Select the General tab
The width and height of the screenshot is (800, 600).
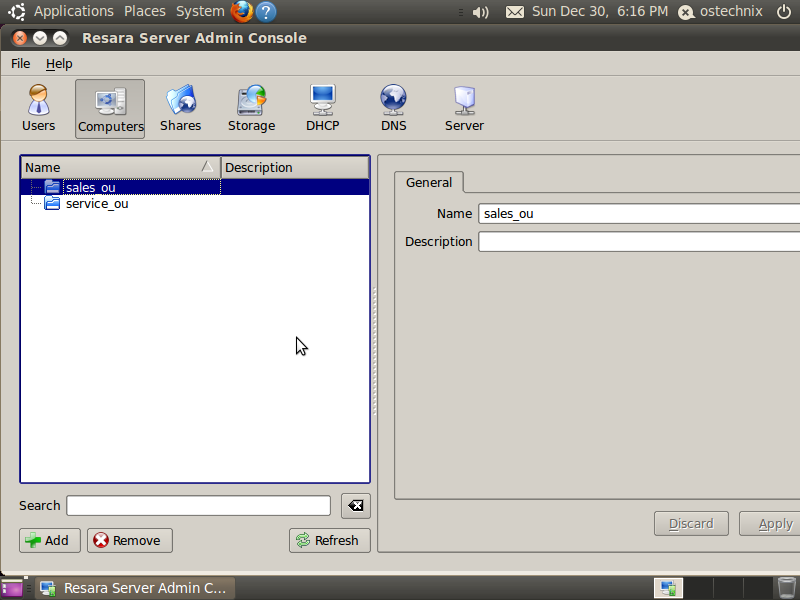(429, 183)
